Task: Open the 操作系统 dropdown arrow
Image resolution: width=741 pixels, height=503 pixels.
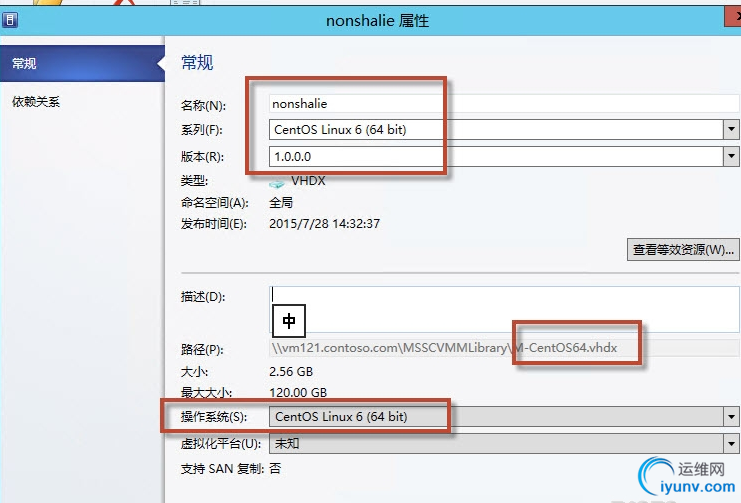Action: pos(731,417)
